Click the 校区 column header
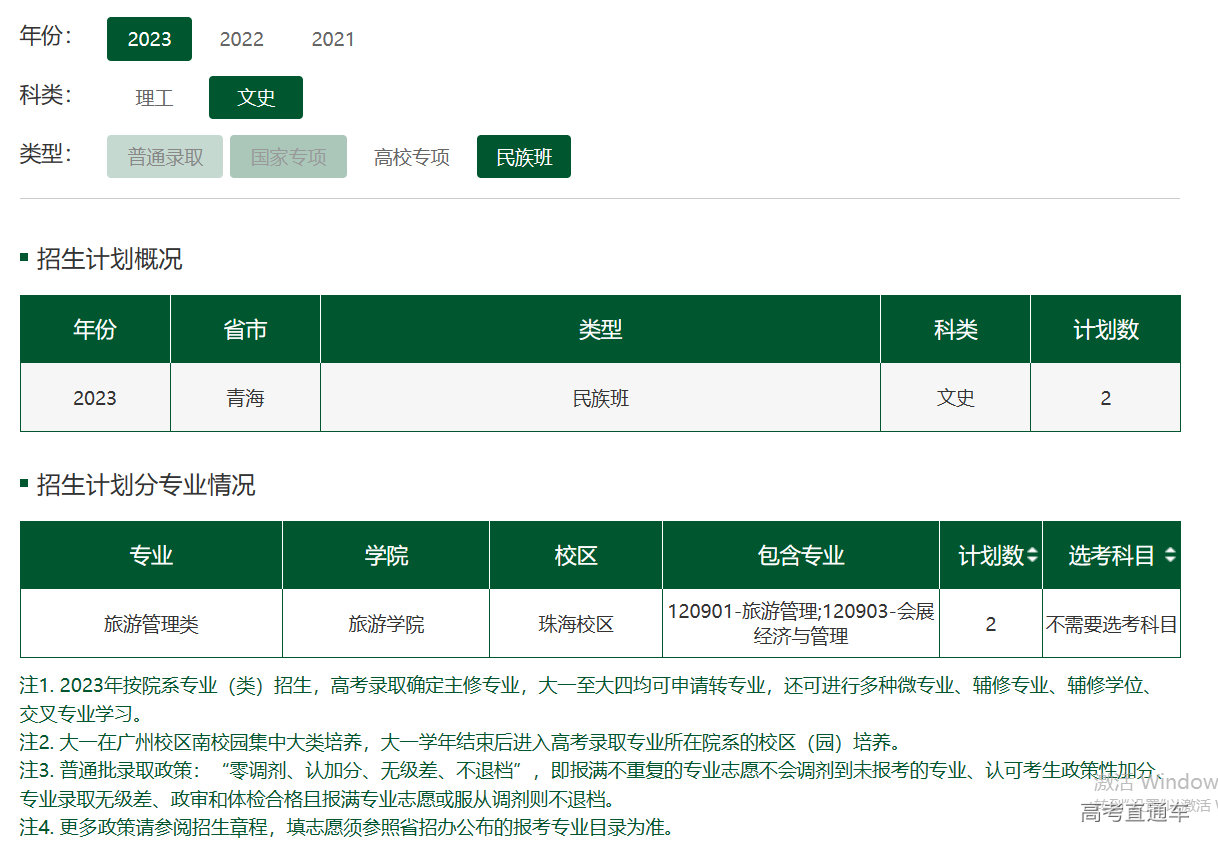Viewport: 1218px width, 852px height. (576, 555)
